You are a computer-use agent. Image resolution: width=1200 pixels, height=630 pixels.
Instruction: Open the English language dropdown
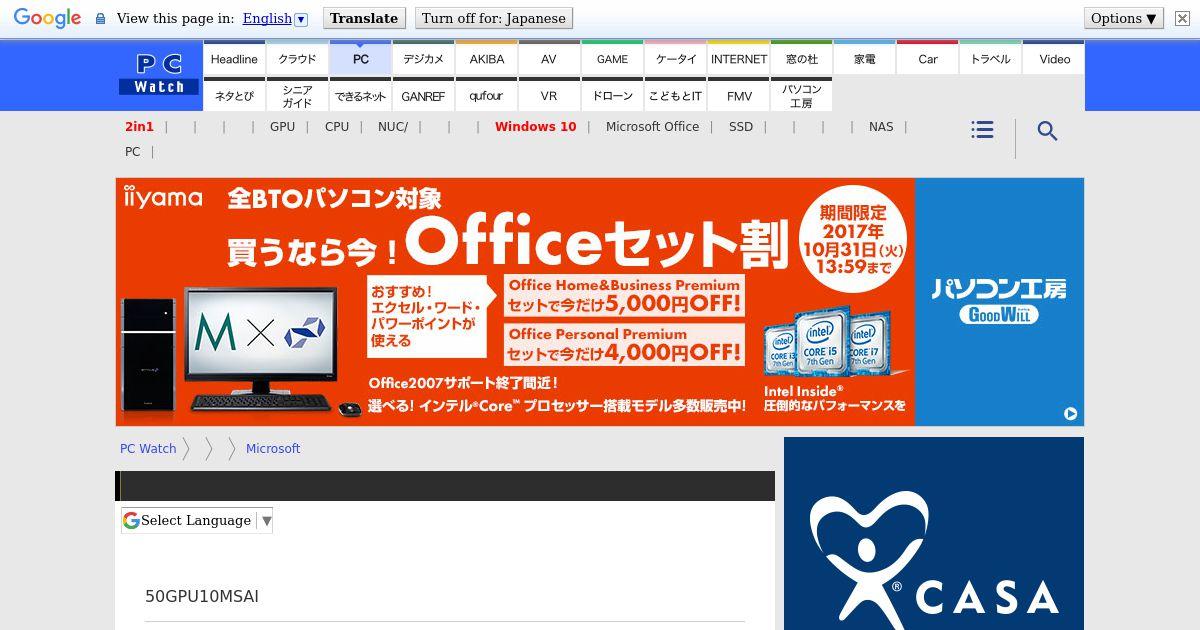click(x=275, y=18)
